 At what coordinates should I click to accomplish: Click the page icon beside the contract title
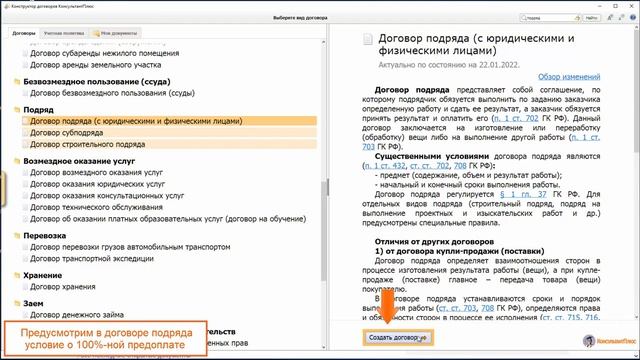(x=368, y=40)
